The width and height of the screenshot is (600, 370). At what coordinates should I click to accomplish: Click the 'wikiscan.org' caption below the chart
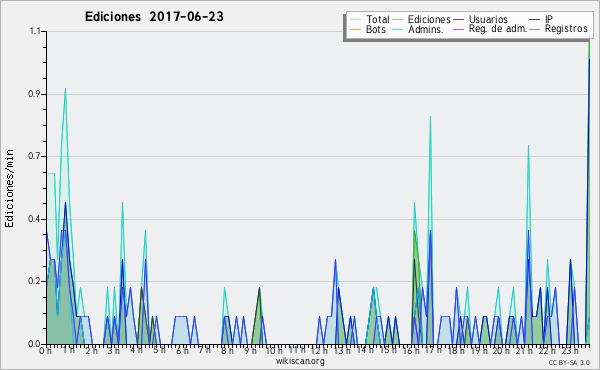[x=300, y=361]
